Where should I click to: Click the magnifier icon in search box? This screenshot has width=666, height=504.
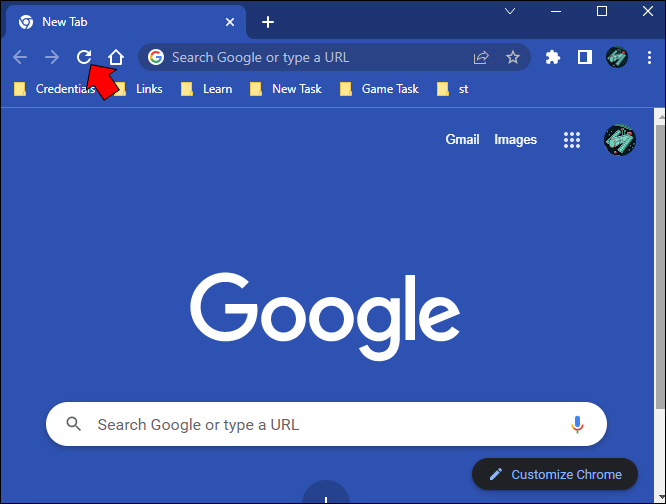(73, 424)
